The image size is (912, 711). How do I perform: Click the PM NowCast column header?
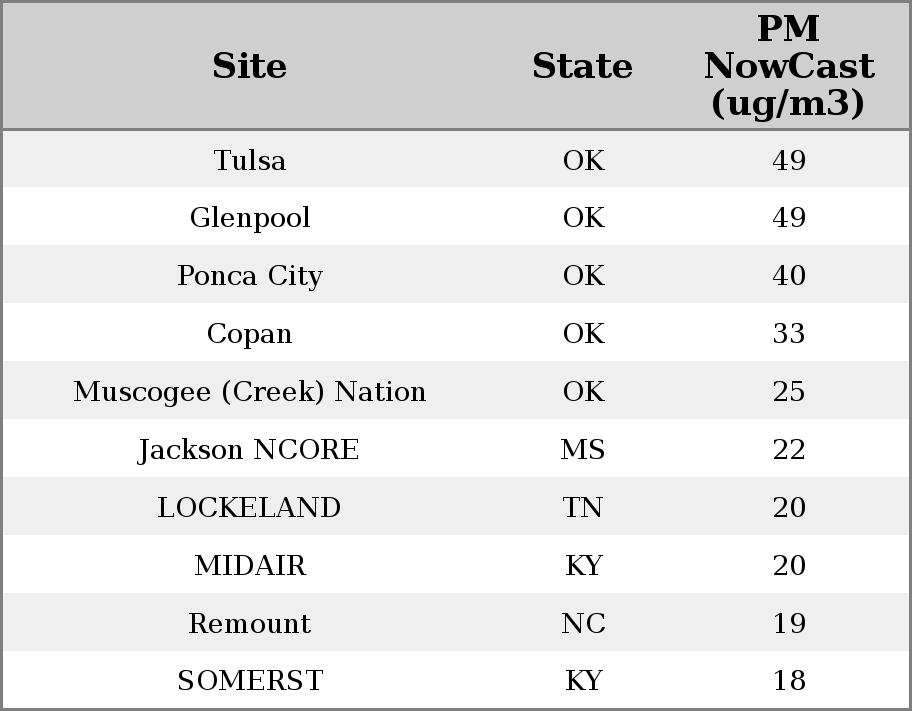[x=788, y=67]
